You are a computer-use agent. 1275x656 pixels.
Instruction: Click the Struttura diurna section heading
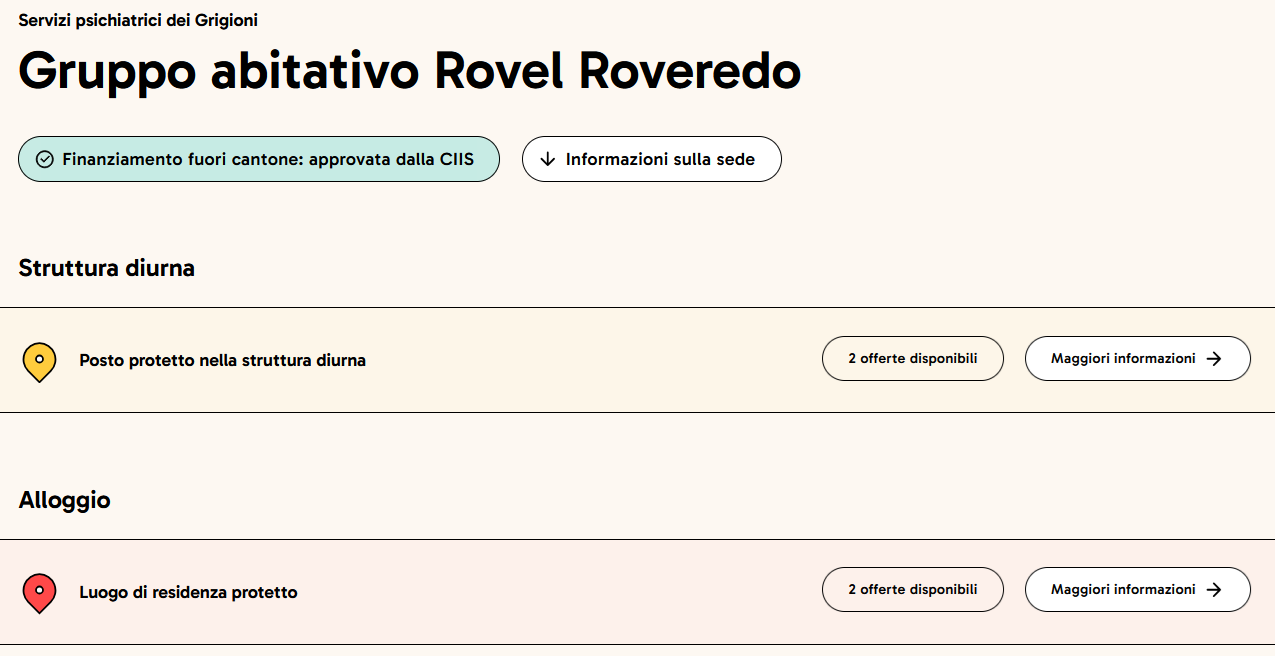point(106,268)
